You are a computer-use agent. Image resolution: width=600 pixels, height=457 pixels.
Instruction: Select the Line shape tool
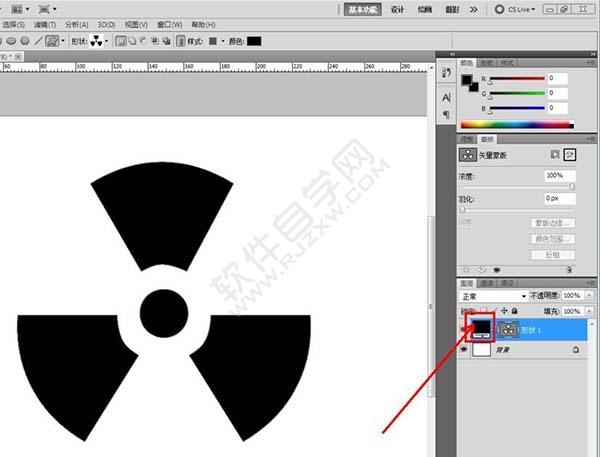[38, 41]
